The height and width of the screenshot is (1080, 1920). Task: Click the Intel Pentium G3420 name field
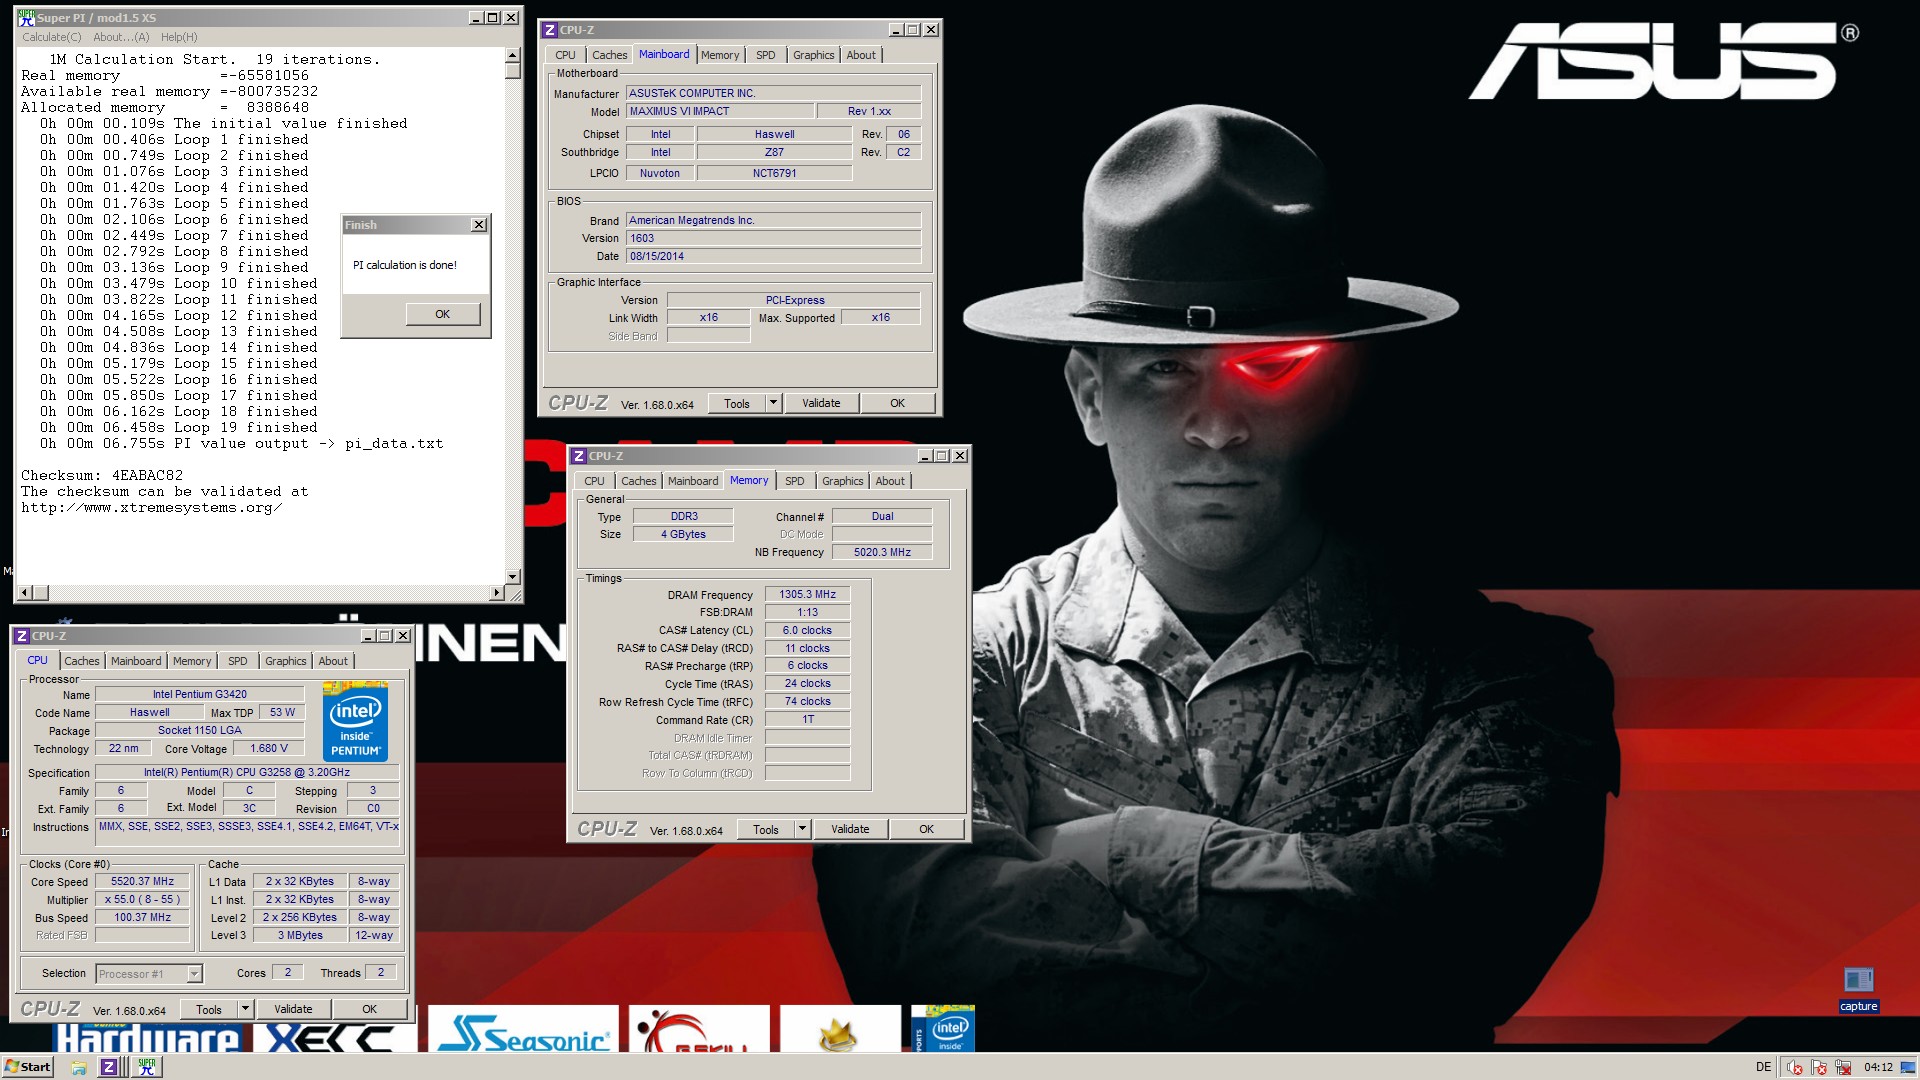(200, 694)
